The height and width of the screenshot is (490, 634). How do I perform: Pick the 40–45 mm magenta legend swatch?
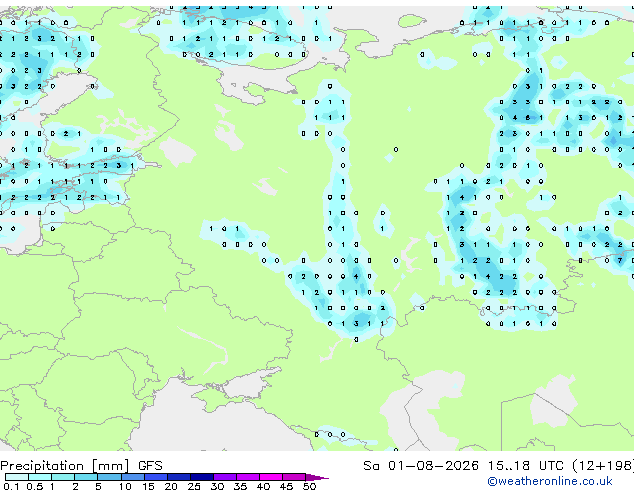click(271, 477)
